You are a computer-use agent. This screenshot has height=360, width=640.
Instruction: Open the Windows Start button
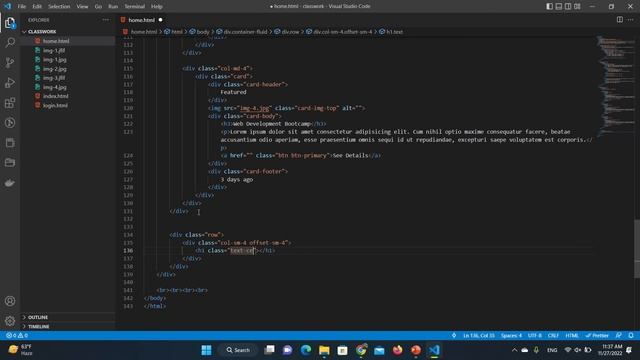point(207,350)
